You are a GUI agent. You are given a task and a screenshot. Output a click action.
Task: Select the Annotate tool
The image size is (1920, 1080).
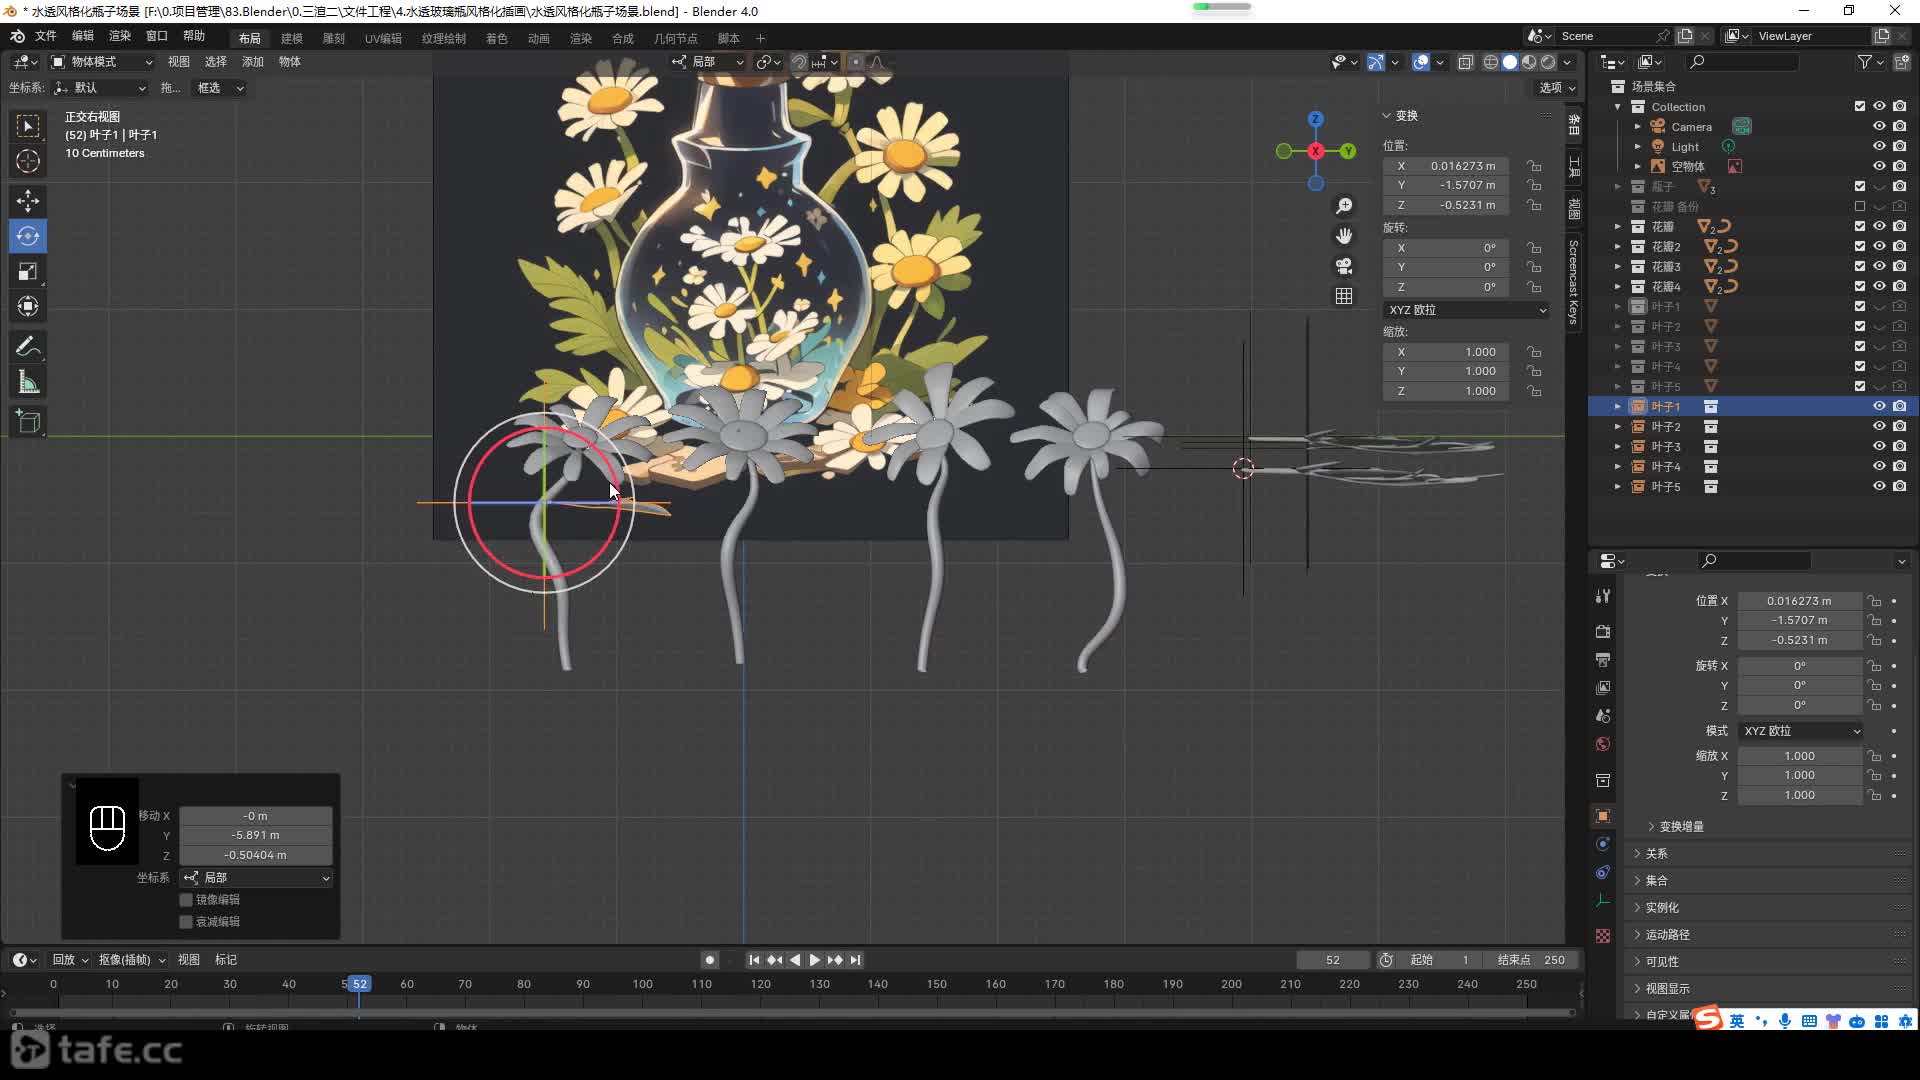pyautogui.click(x=28, y=347)
